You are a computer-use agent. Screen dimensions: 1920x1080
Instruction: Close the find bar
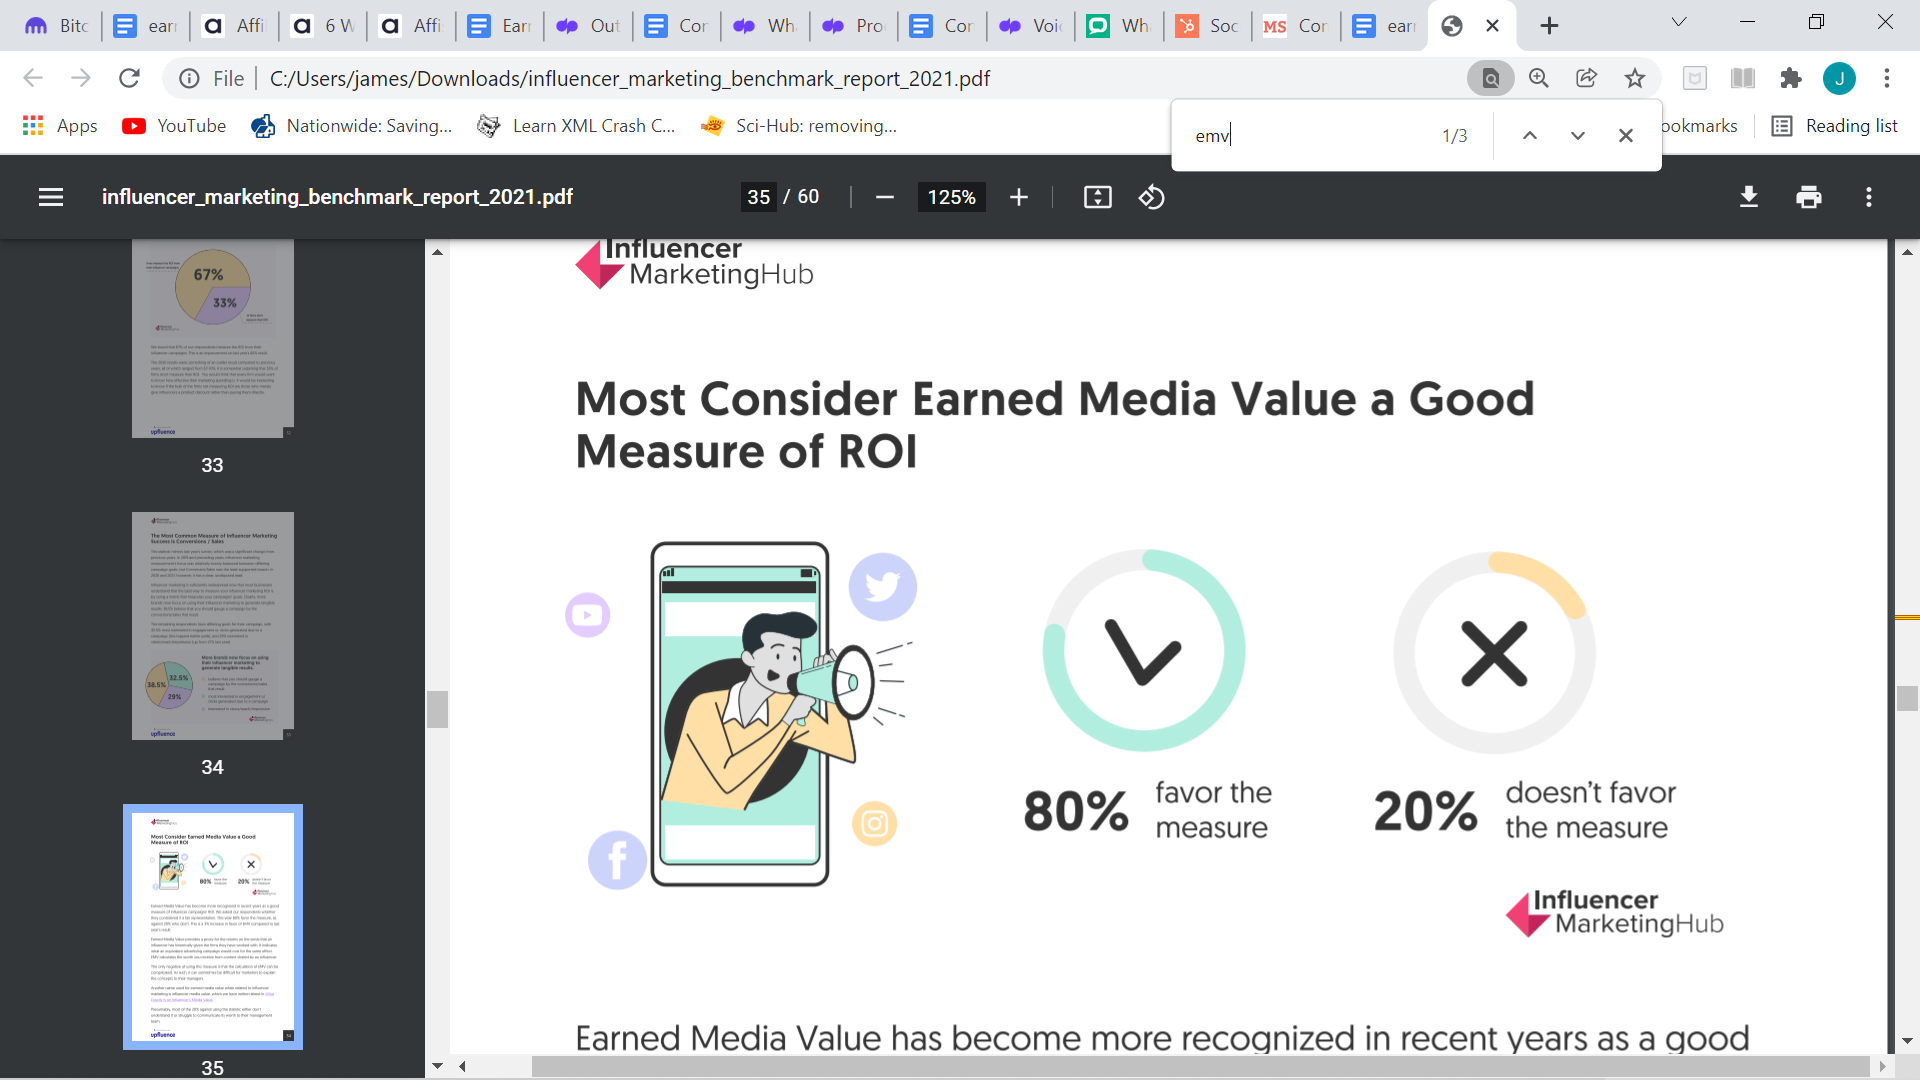(1625, 136)
